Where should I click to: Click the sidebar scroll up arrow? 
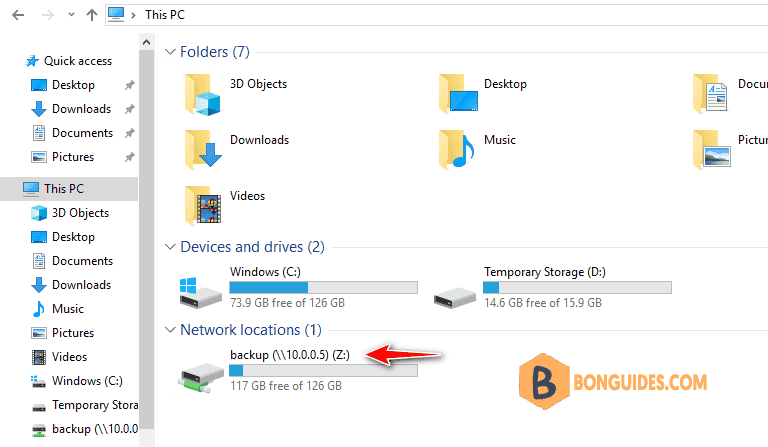click(x=146, y=43)
